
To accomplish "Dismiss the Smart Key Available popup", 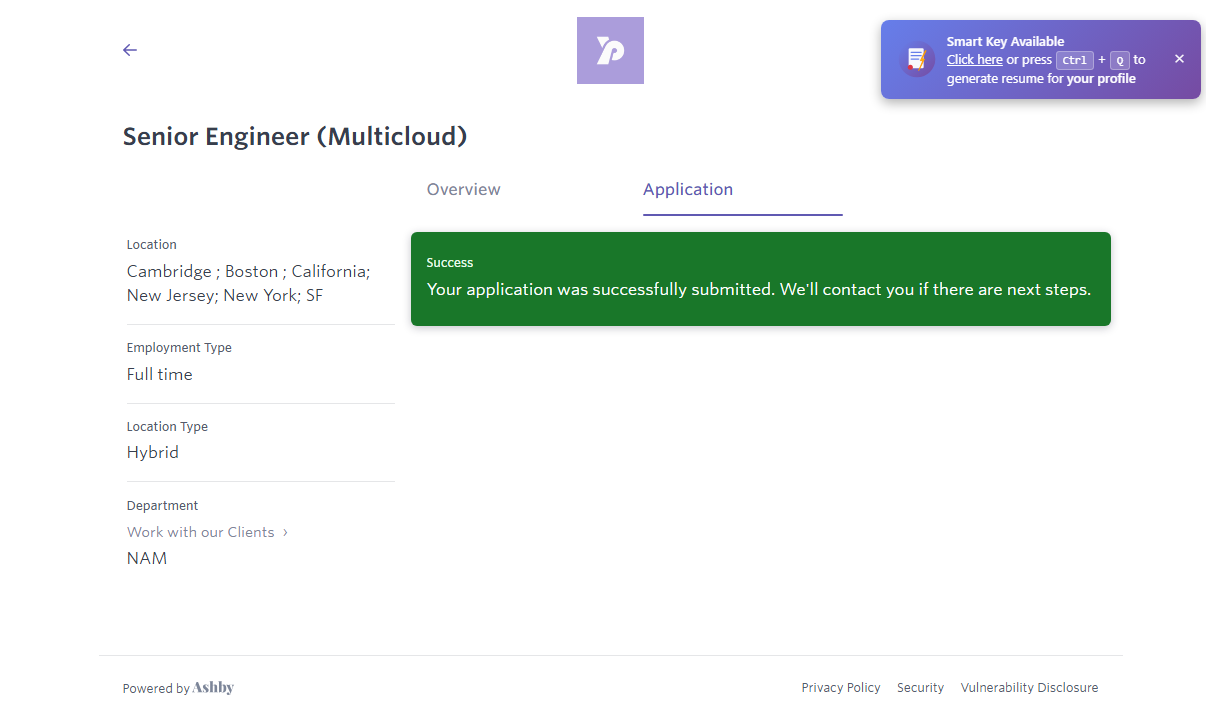I will coord(1179,59).
